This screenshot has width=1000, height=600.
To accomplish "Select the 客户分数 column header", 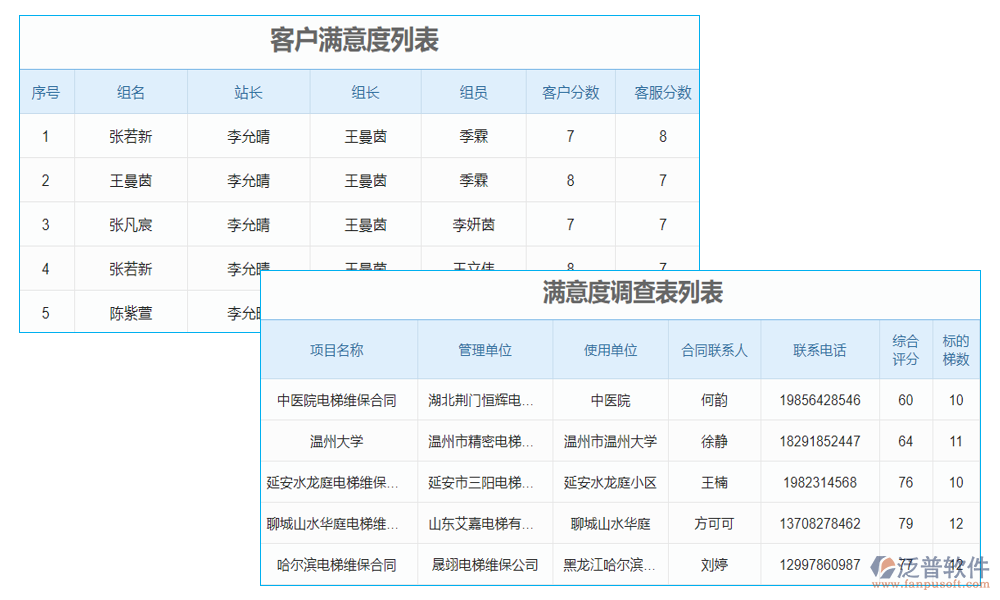I will coord(570,93).
